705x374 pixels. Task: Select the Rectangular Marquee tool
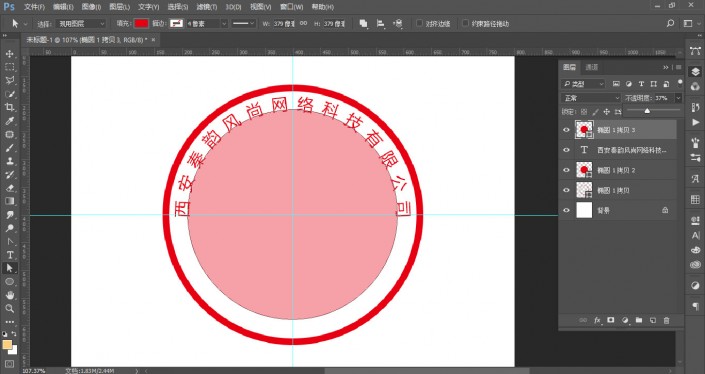(9, 67)
